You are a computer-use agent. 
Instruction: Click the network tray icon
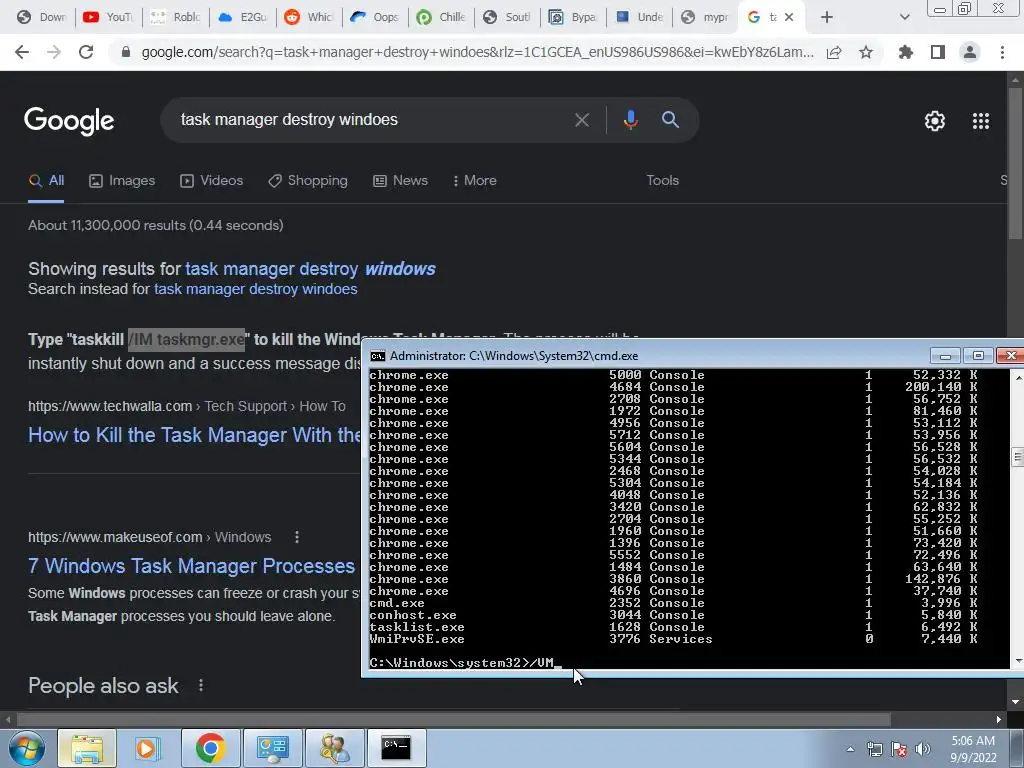tap(874, 749)
